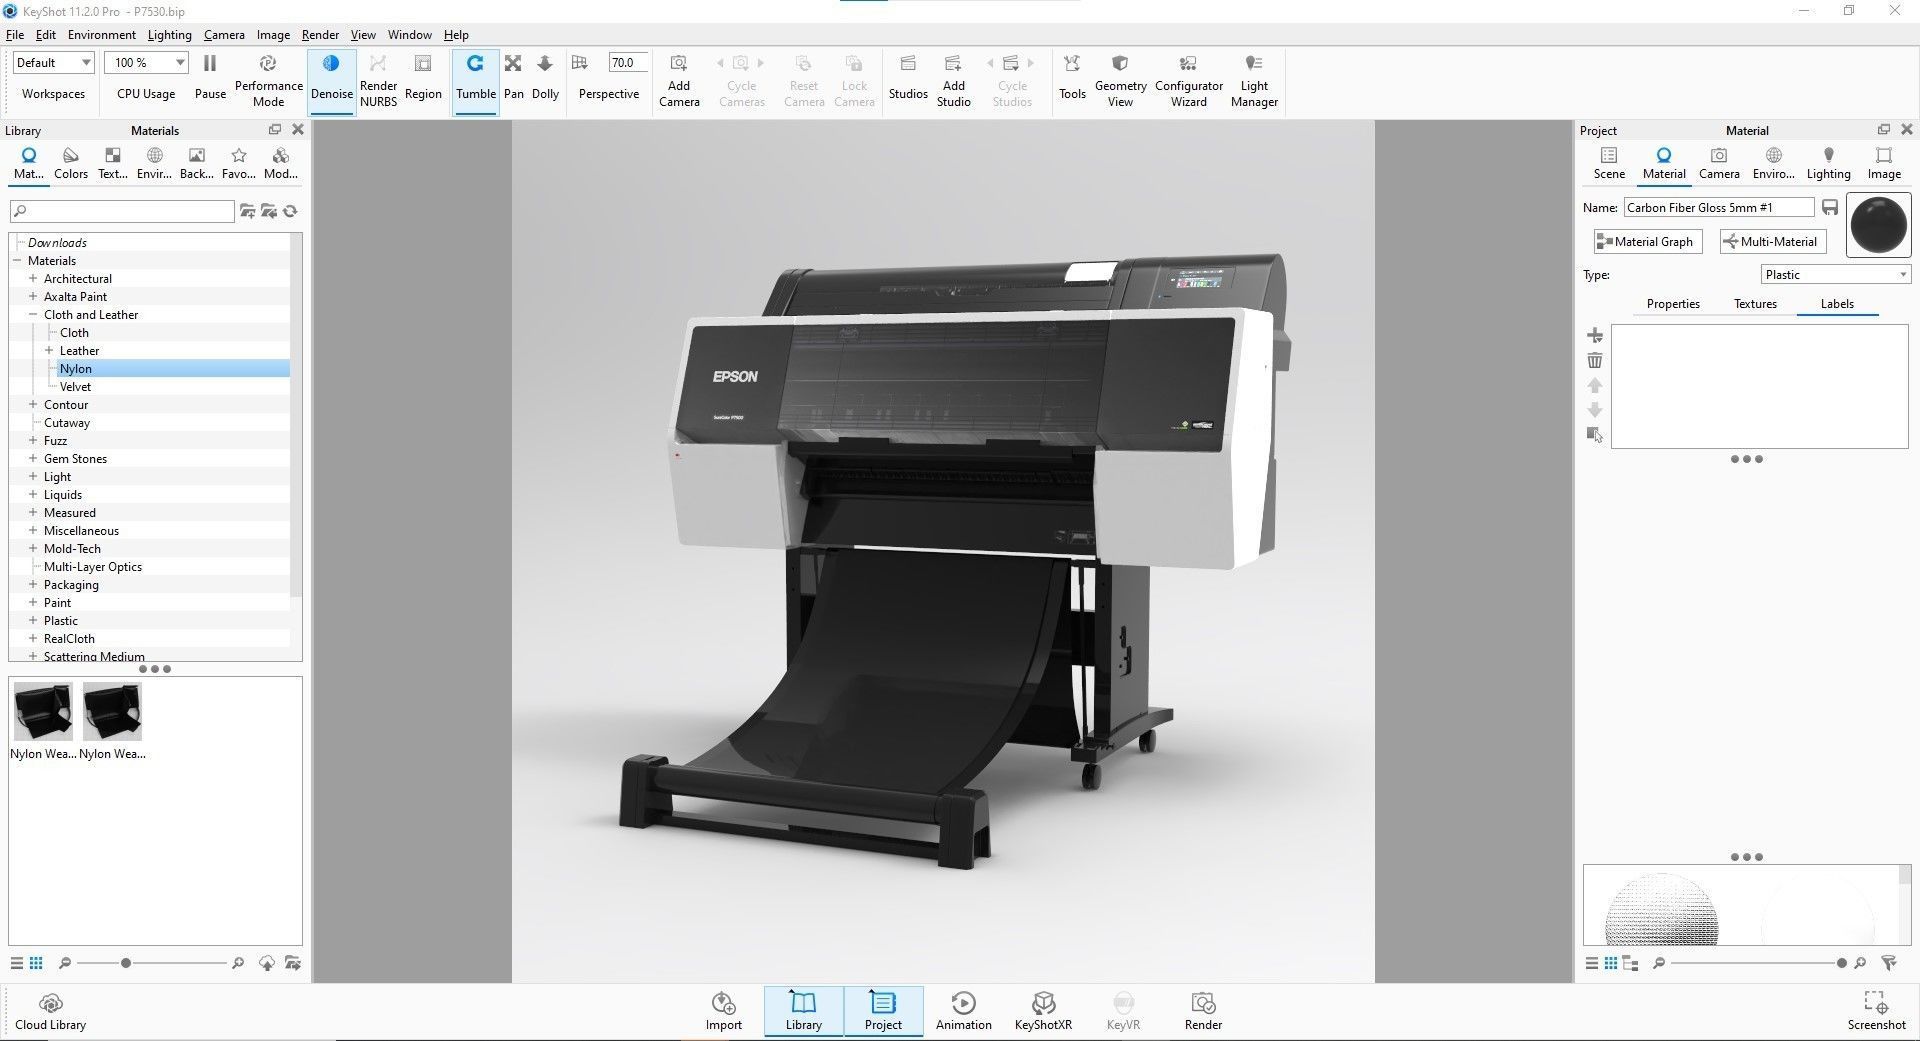Activate the Region render tool

click(x=423, y=79)
